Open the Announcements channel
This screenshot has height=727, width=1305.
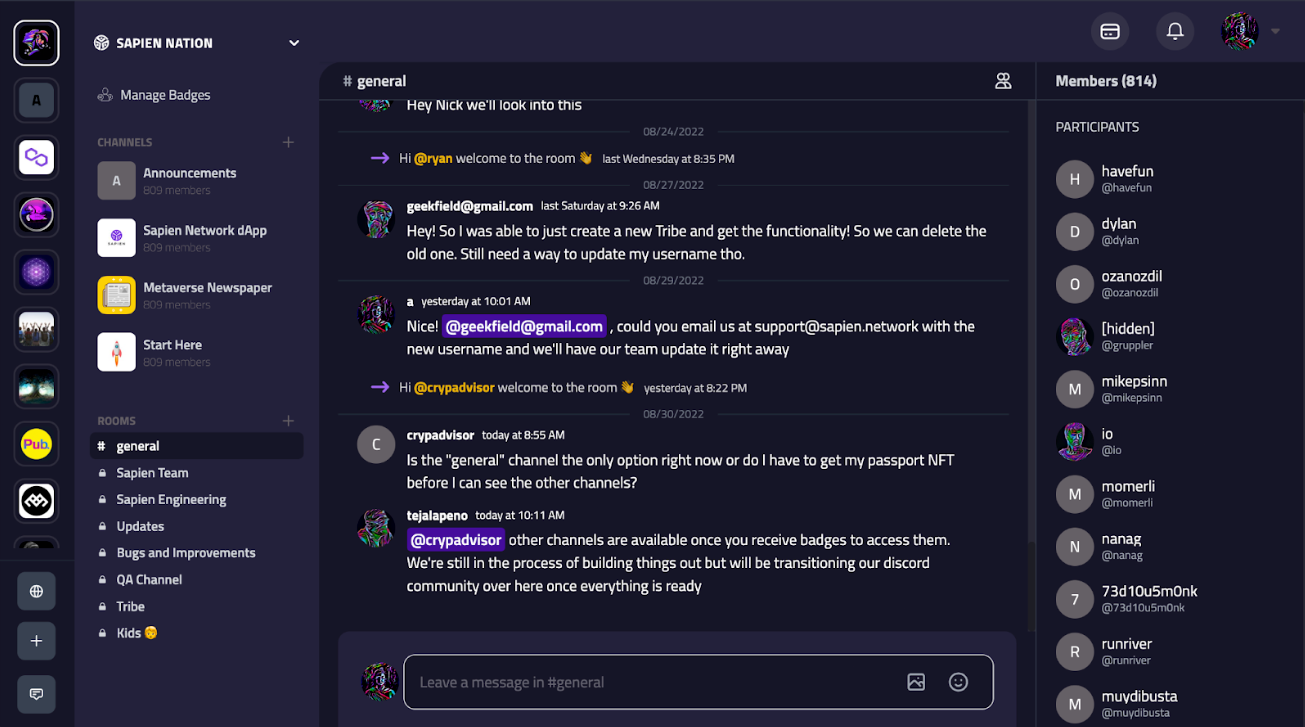pos(189,180)
